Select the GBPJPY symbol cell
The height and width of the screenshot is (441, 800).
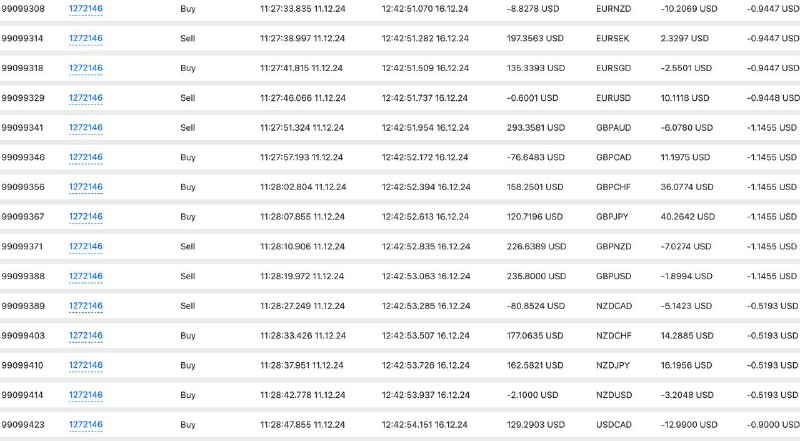click(x=612, y=216)
